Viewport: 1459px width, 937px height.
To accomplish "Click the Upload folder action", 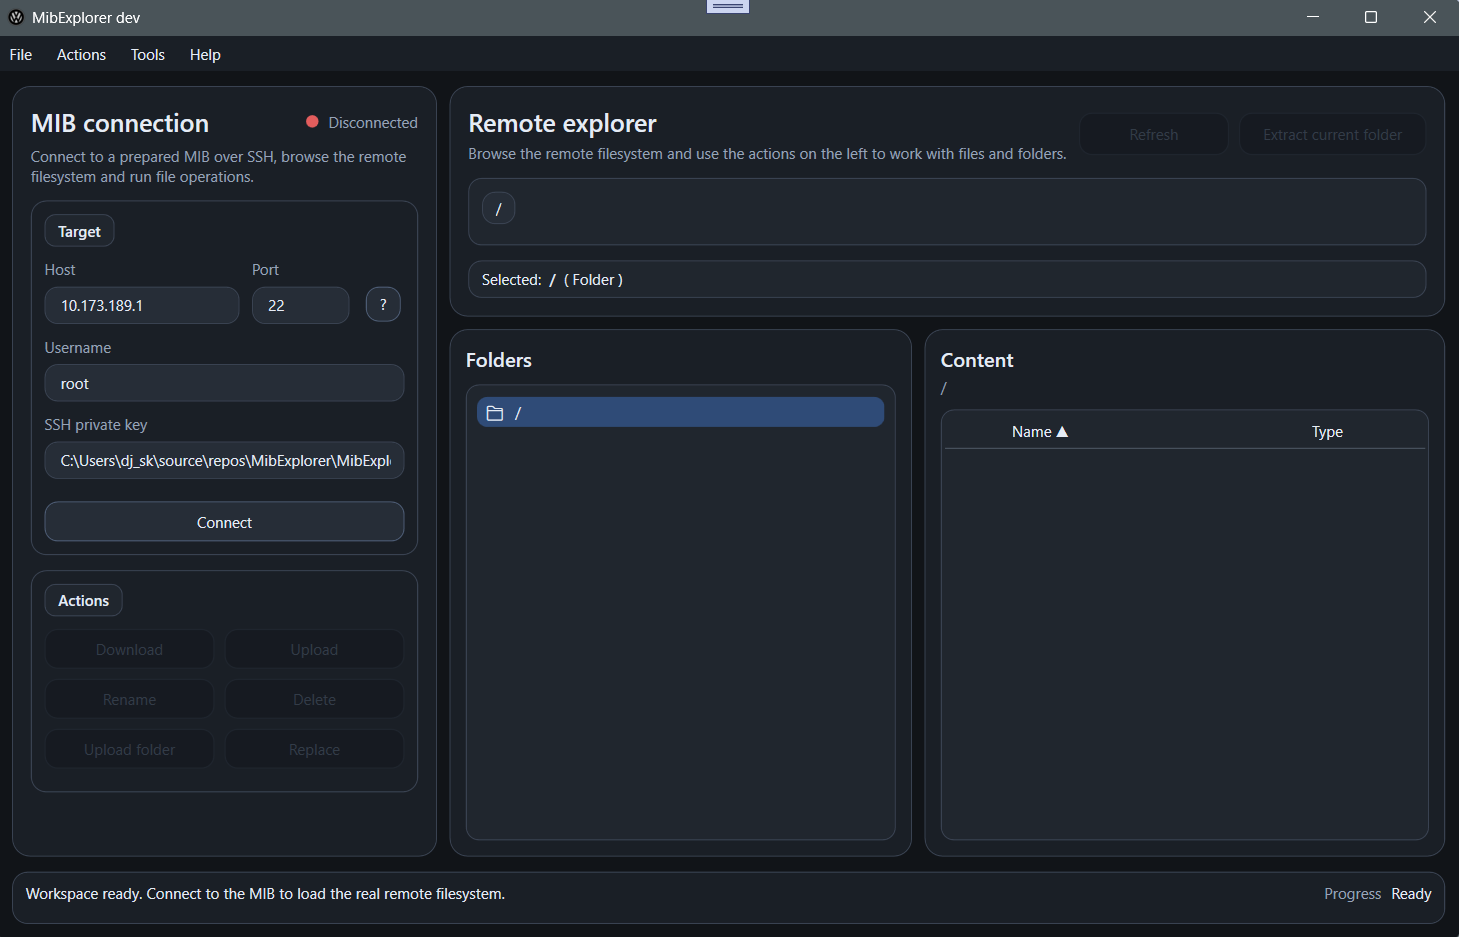I will pos(128,748).
